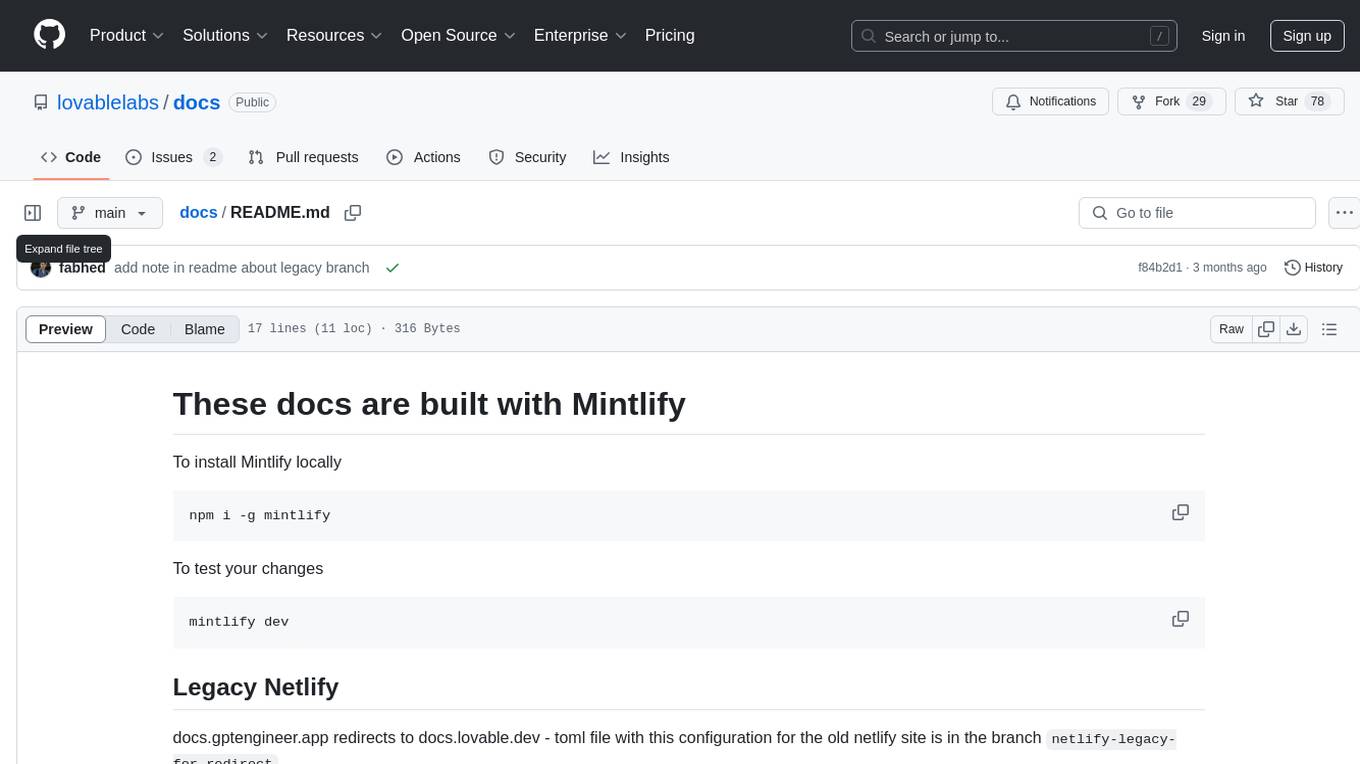Switch to the Code tab
The image size is (1360, 764).
coord(71,157)
